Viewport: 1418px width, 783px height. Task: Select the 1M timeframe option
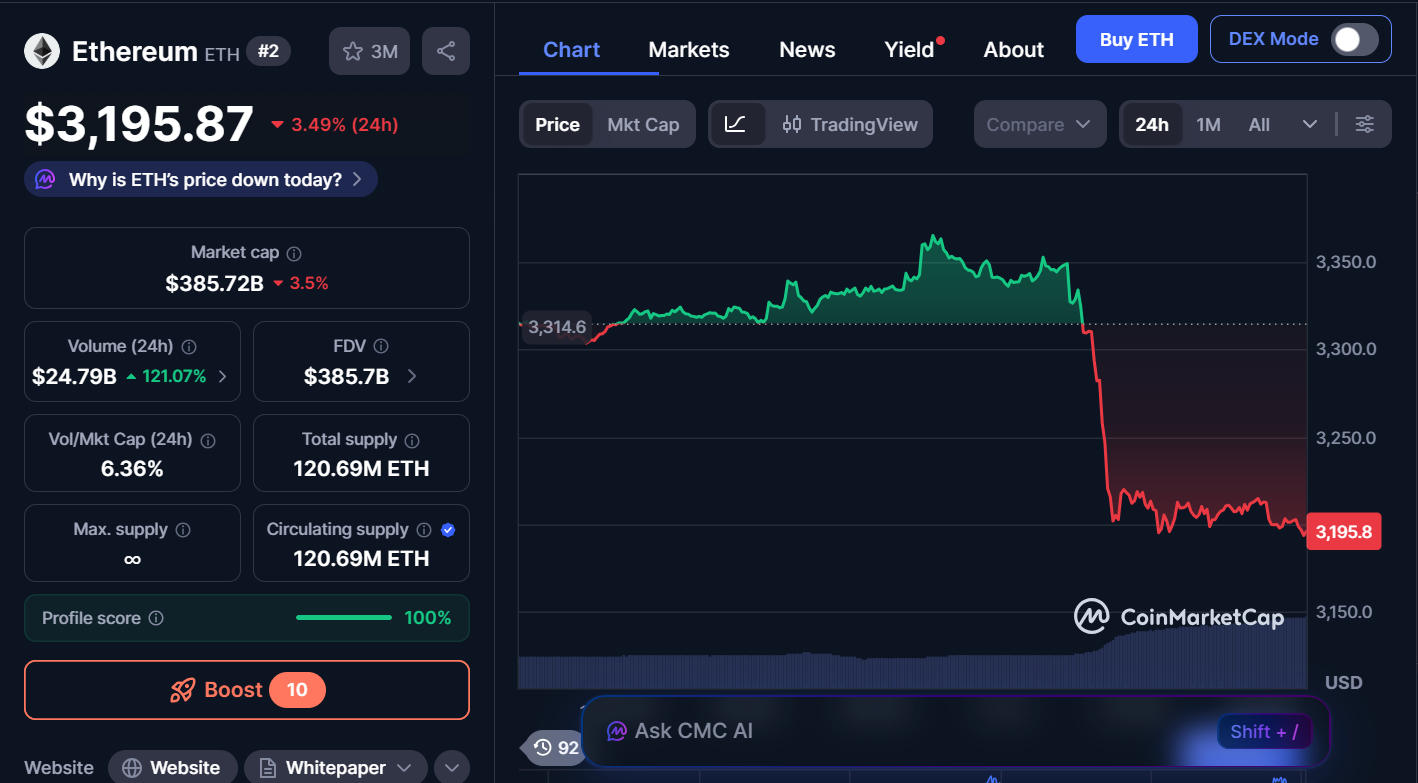(1208, 124)
